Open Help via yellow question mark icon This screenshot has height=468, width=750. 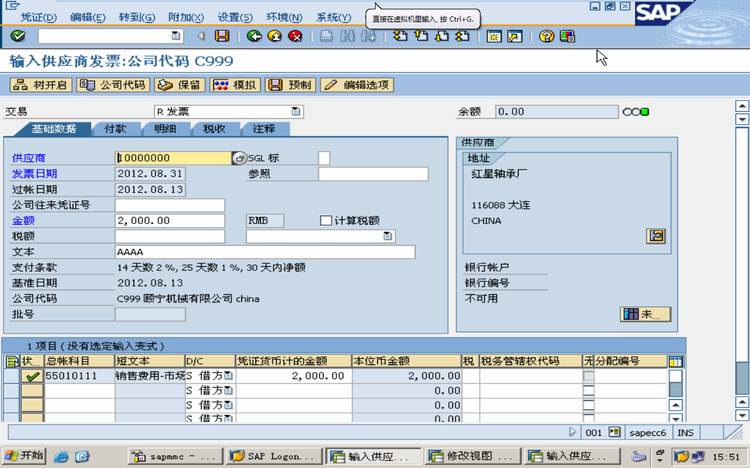pyautogui.click(x=546, y=36)
